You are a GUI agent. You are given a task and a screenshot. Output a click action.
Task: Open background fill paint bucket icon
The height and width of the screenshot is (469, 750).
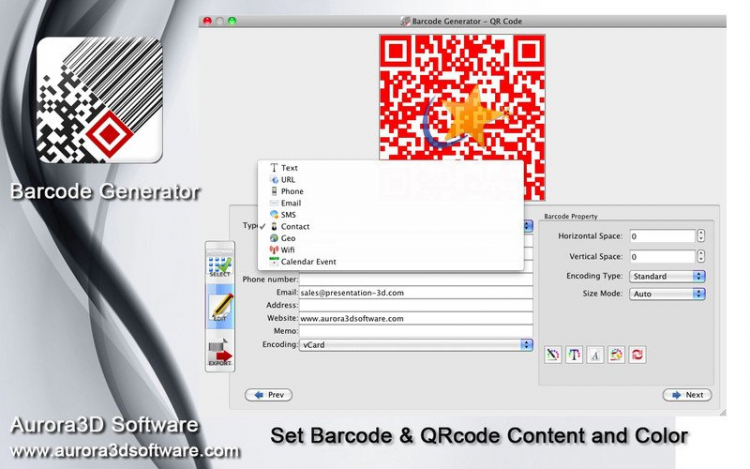click(616, 355)
